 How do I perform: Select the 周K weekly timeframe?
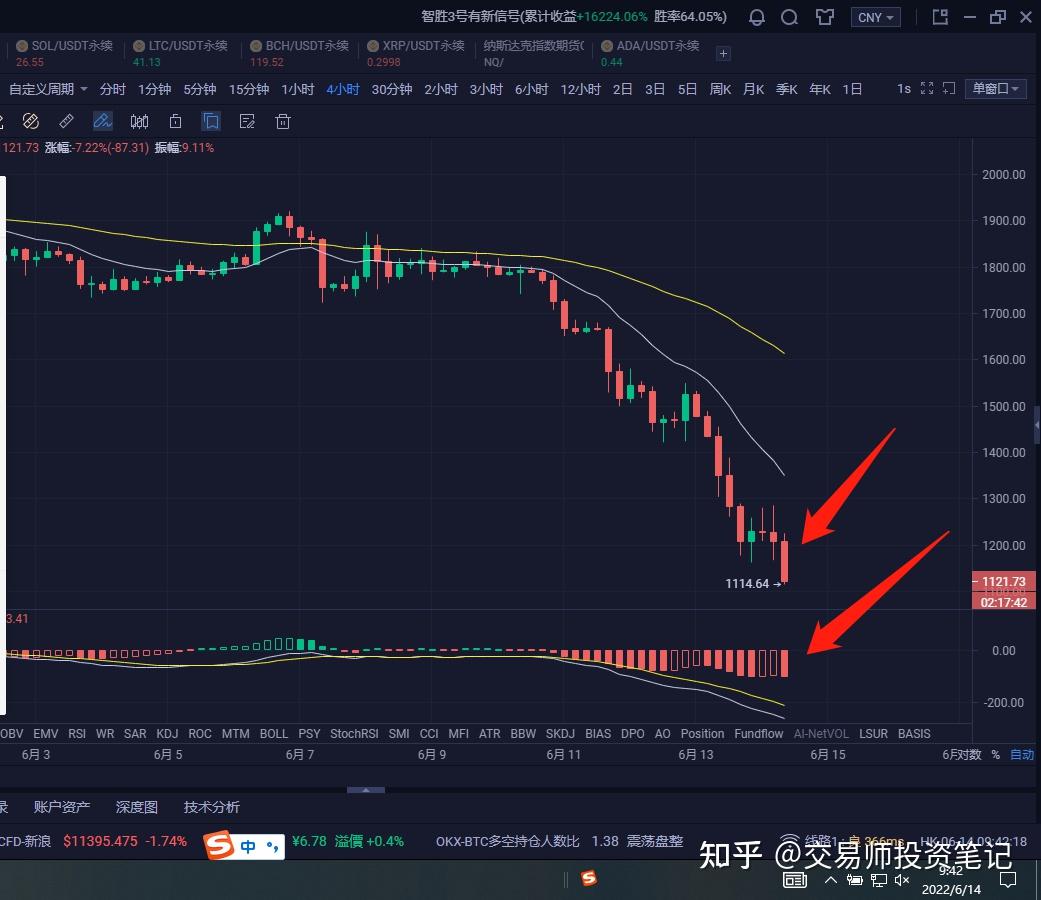point(720,89)
